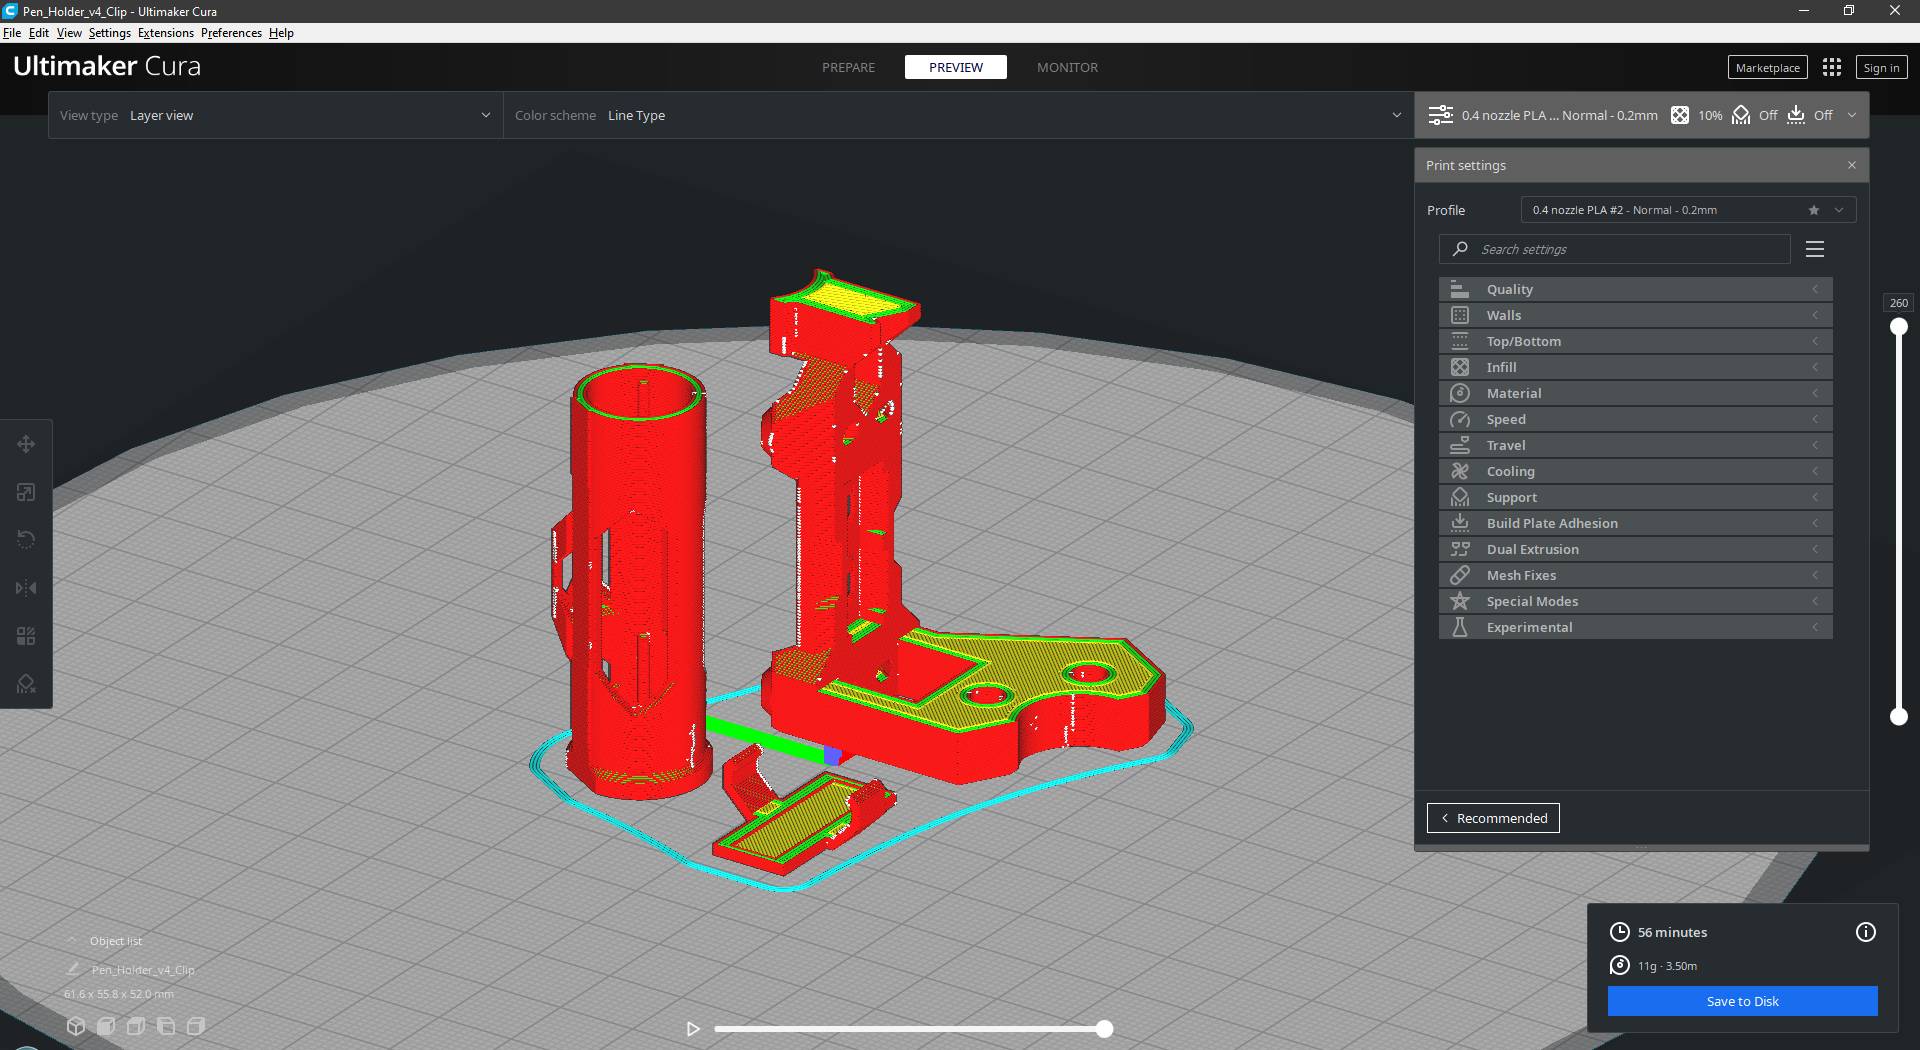The width and height of the screenshot is (1920, 1050).
Task: Open the Edit menu
Action: [39, 33]
